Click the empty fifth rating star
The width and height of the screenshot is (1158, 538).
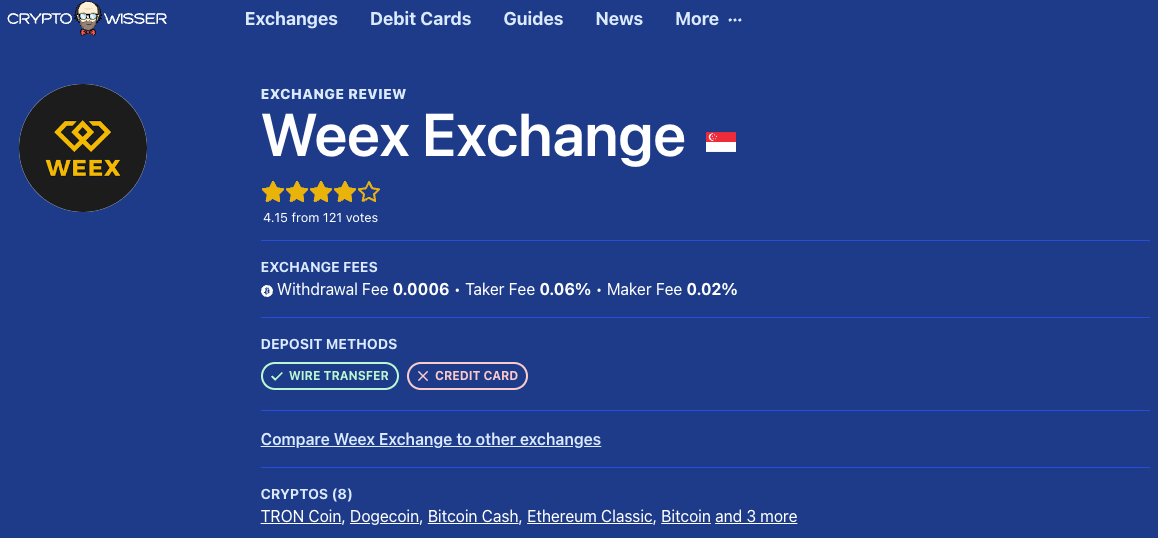coord(369,193)
